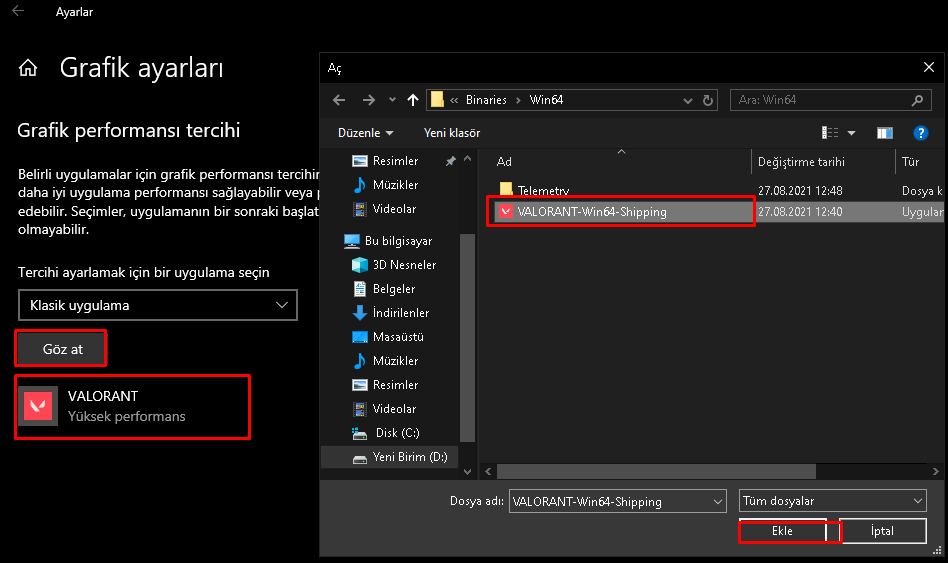Click the Telemetry folder icon
948x563 pixels.
505,190
